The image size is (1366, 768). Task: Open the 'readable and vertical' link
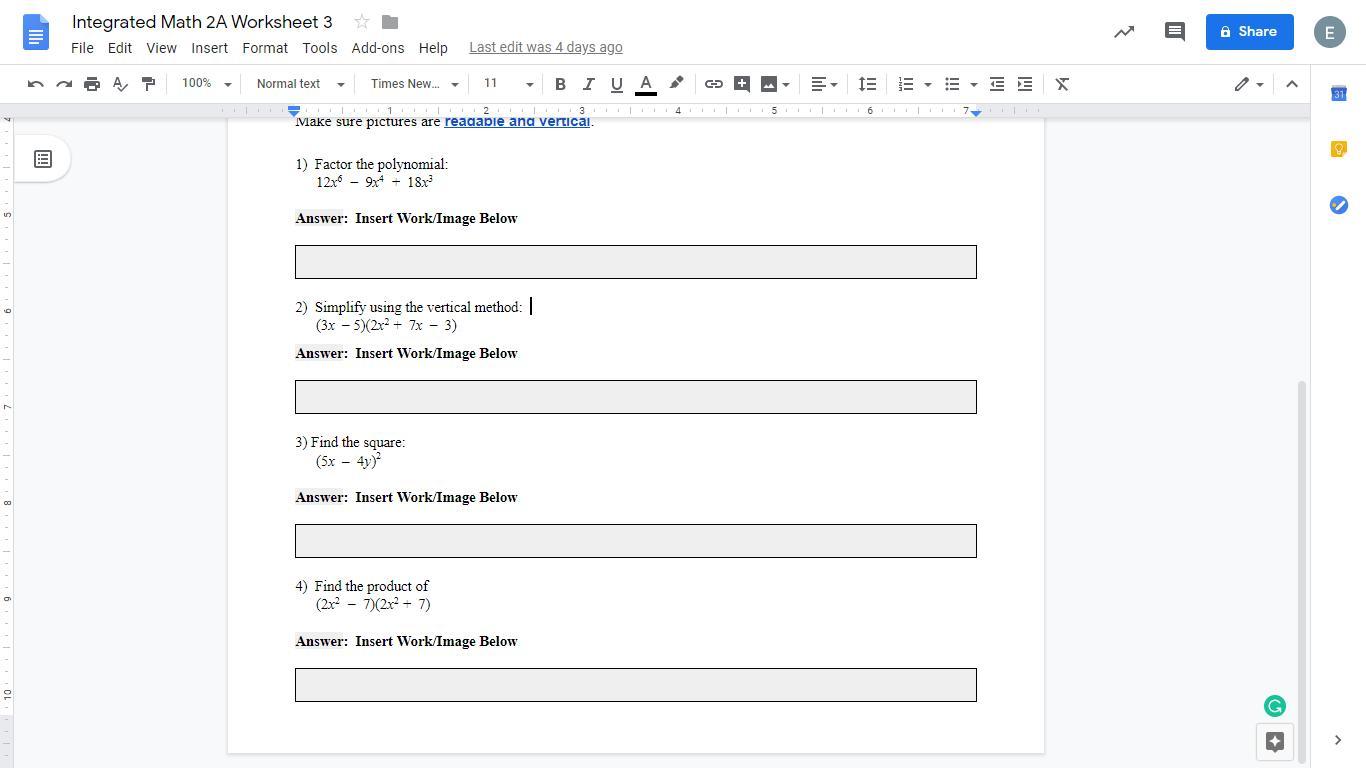(x=517, y=122)
